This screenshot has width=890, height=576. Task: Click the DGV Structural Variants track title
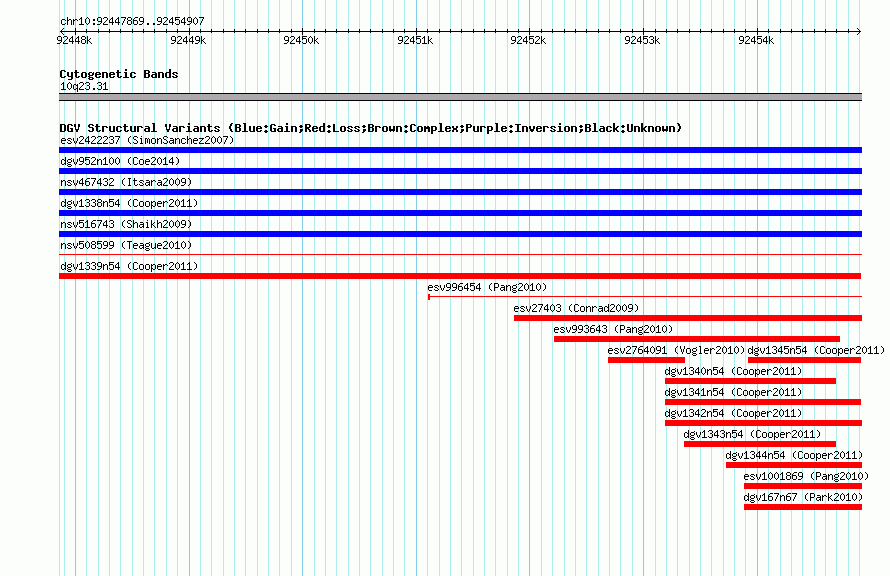click(x=371, y=128)
